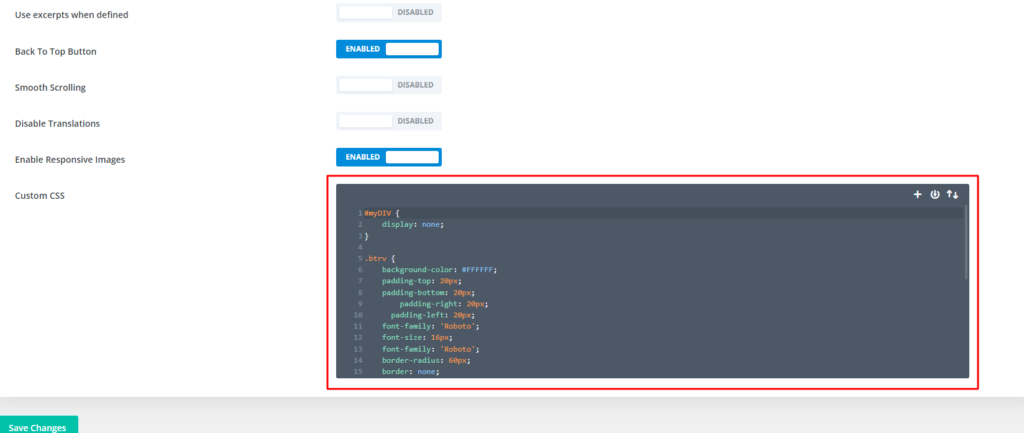Viewport: 1024px width, 433px height.
Task: Click line number 4 in editor gutter
Action: (x=359, y=247)
